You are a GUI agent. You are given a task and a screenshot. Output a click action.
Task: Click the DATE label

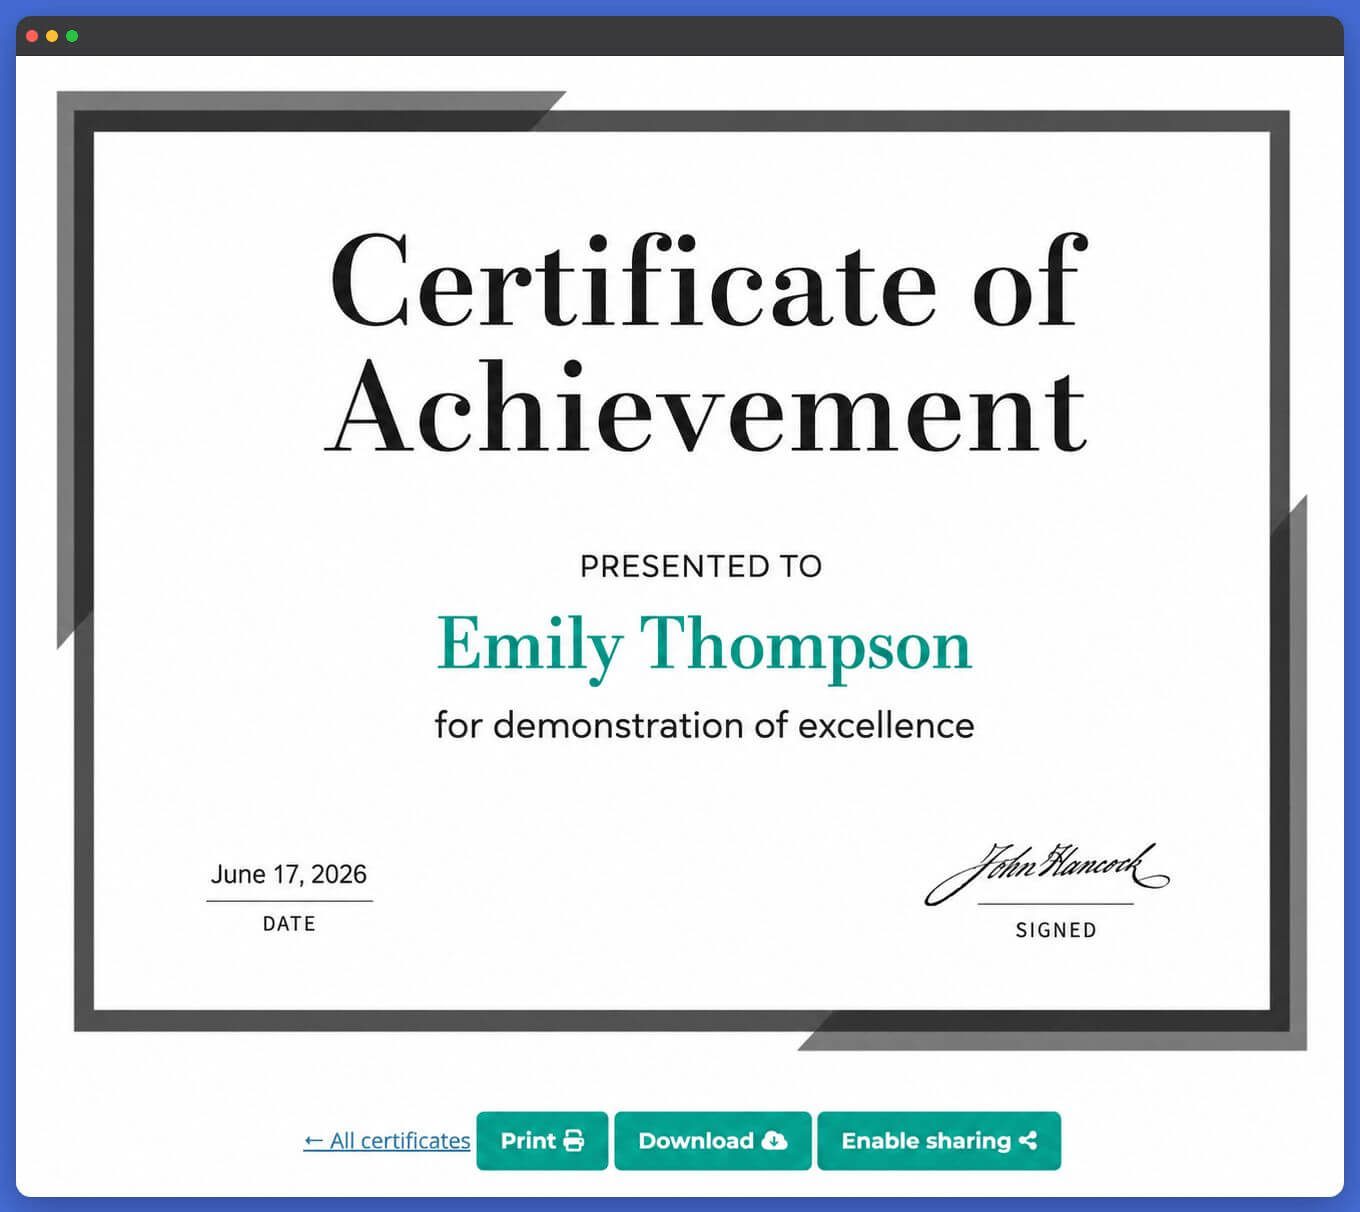pos(289,924)
